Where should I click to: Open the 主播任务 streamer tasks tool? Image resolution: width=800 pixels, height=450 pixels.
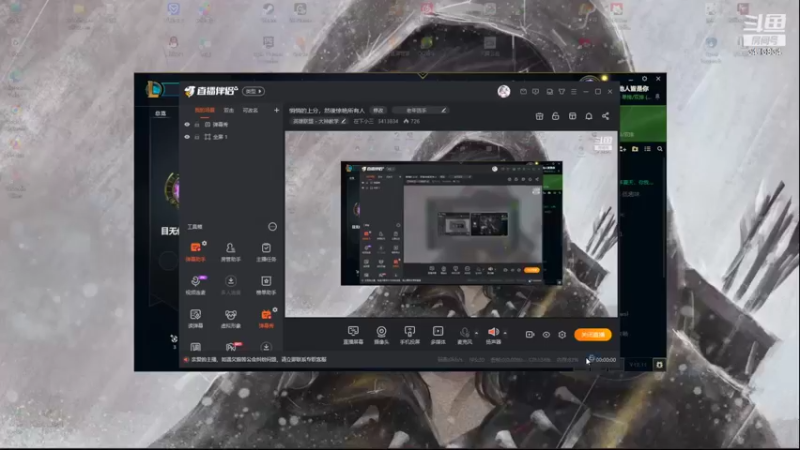pos(266,252)
